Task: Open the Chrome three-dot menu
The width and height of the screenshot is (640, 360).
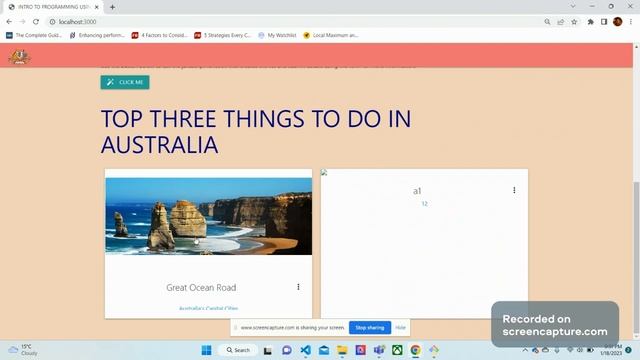Action: point(631,22)
